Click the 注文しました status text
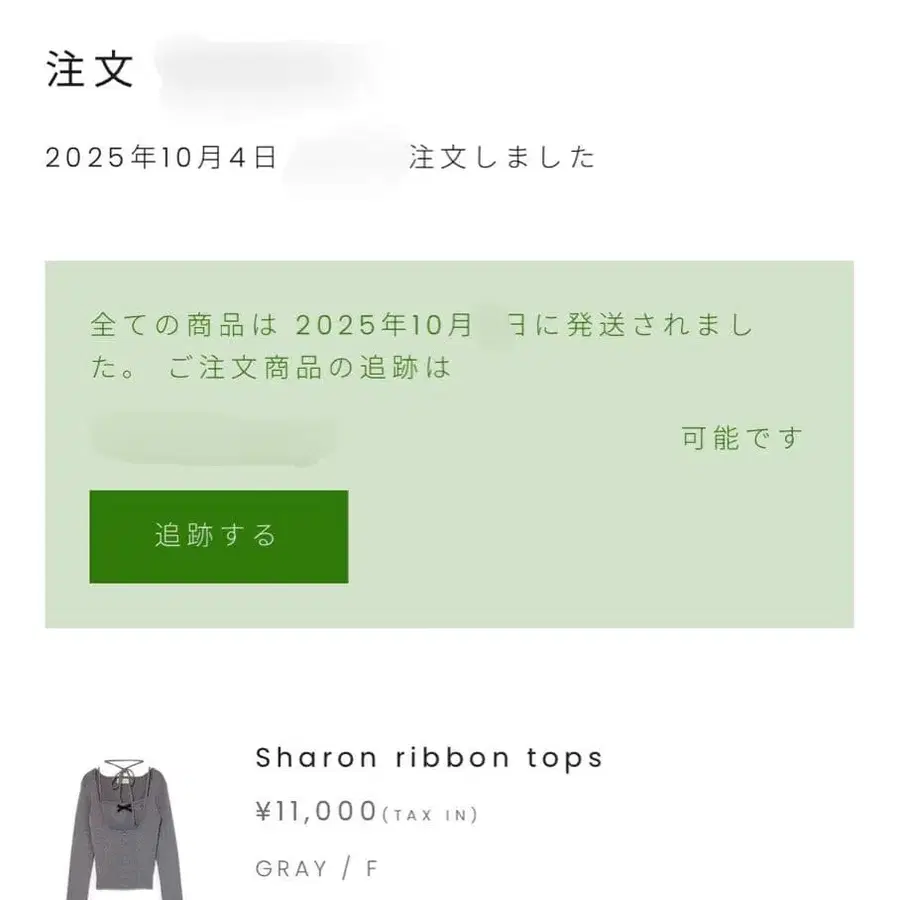This screenshot has width=900, height=900. click(502, 158)
